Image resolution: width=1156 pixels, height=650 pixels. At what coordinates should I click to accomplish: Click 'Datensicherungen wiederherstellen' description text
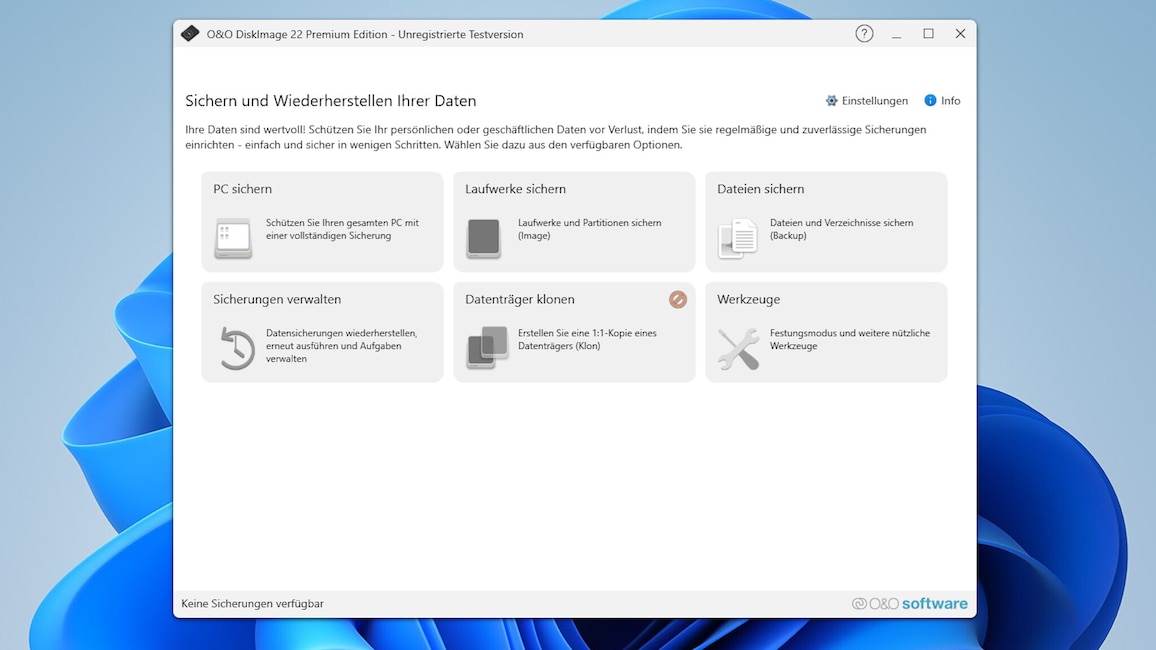341,346
